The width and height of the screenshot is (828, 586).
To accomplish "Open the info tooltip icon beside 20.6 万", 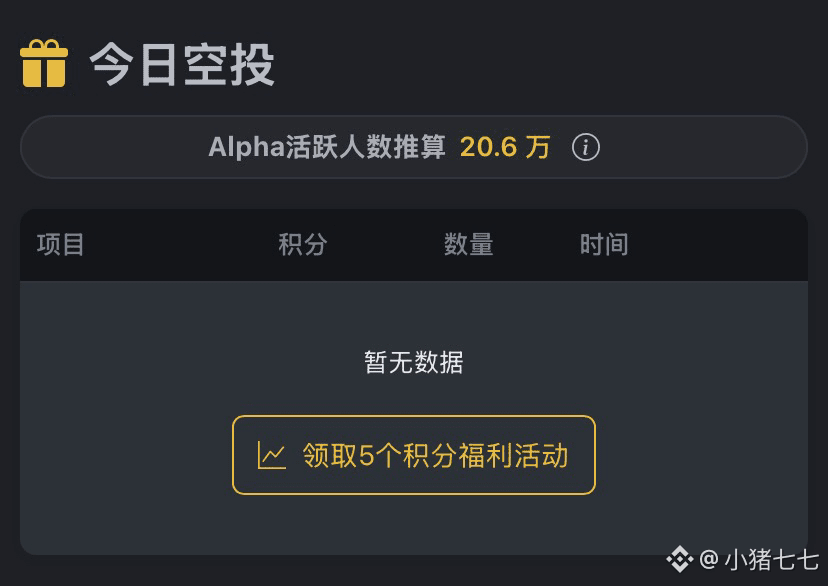I will (585, 148).
